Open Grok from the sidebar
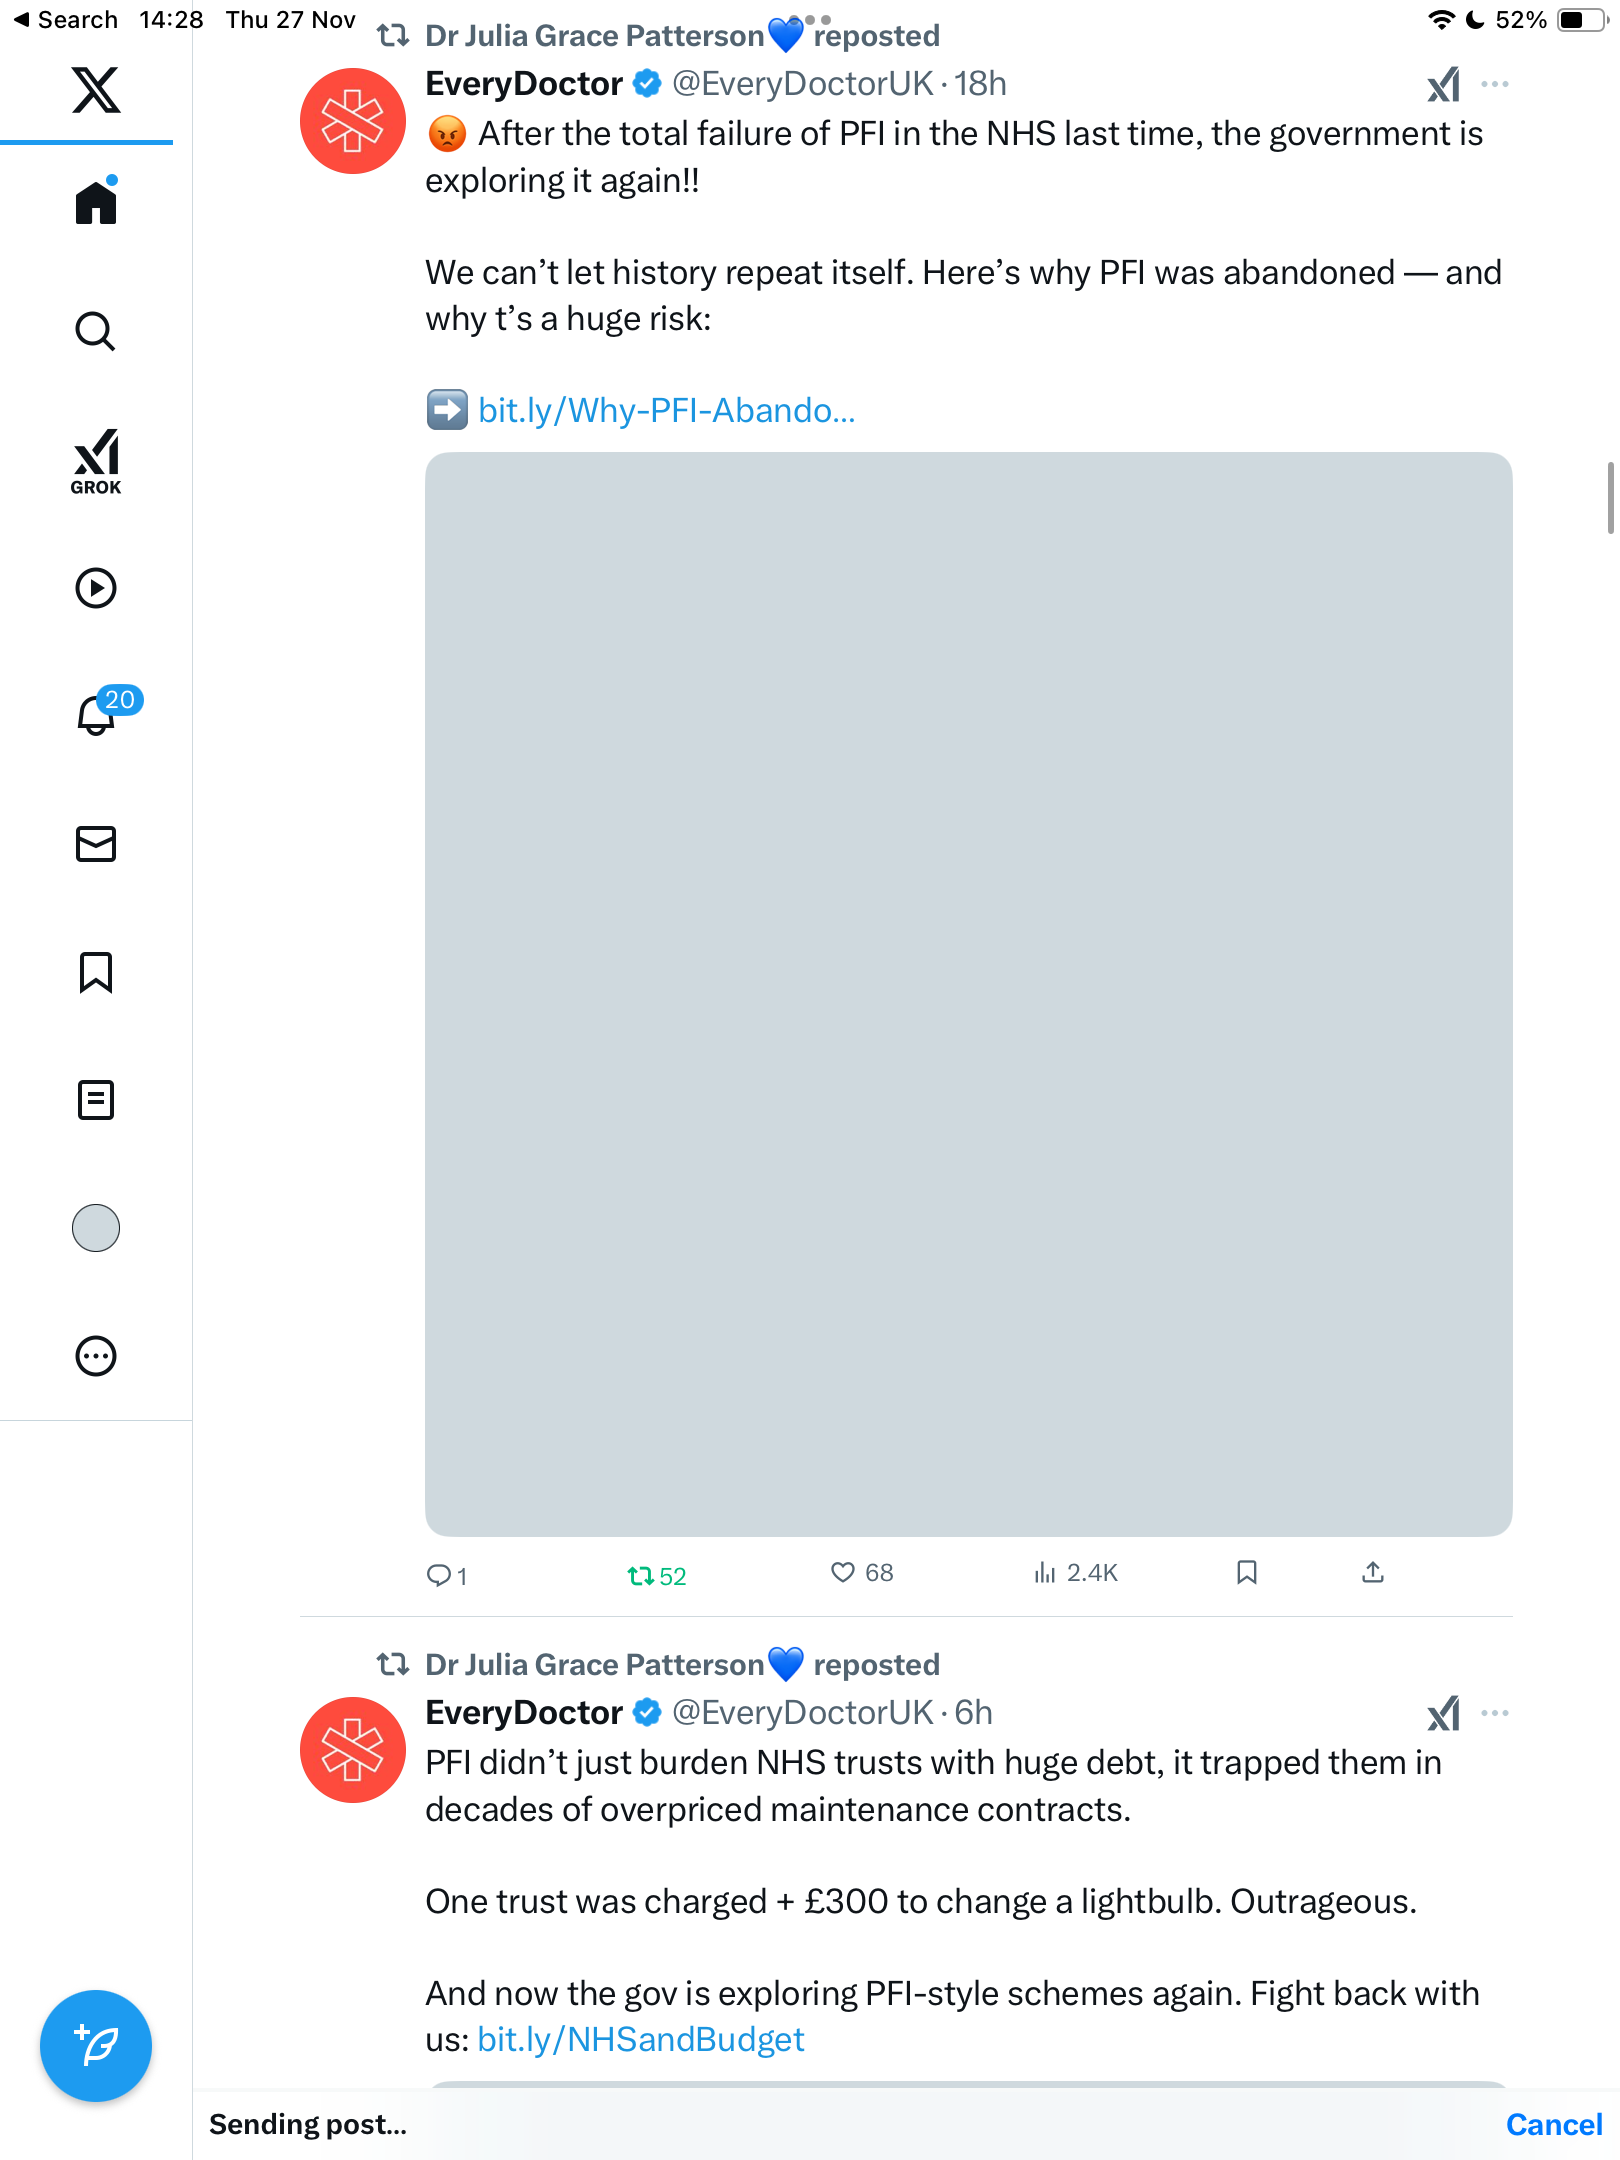The height and width of the screenshot is (2160, 1620). (x=96, y=461)
